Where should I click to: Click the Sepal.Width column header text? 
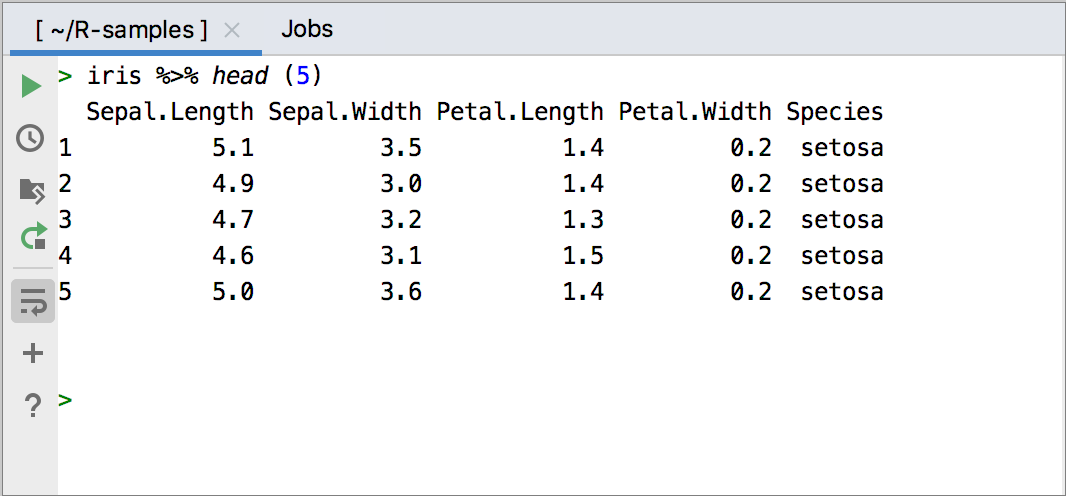(x=345, y=111)
